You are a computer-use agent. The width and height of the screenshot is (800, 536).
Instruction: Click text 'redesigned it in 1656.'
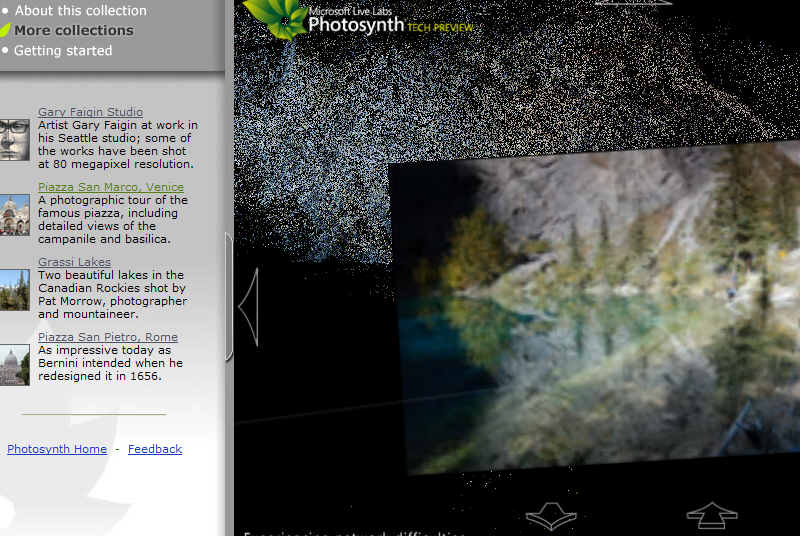99,376
